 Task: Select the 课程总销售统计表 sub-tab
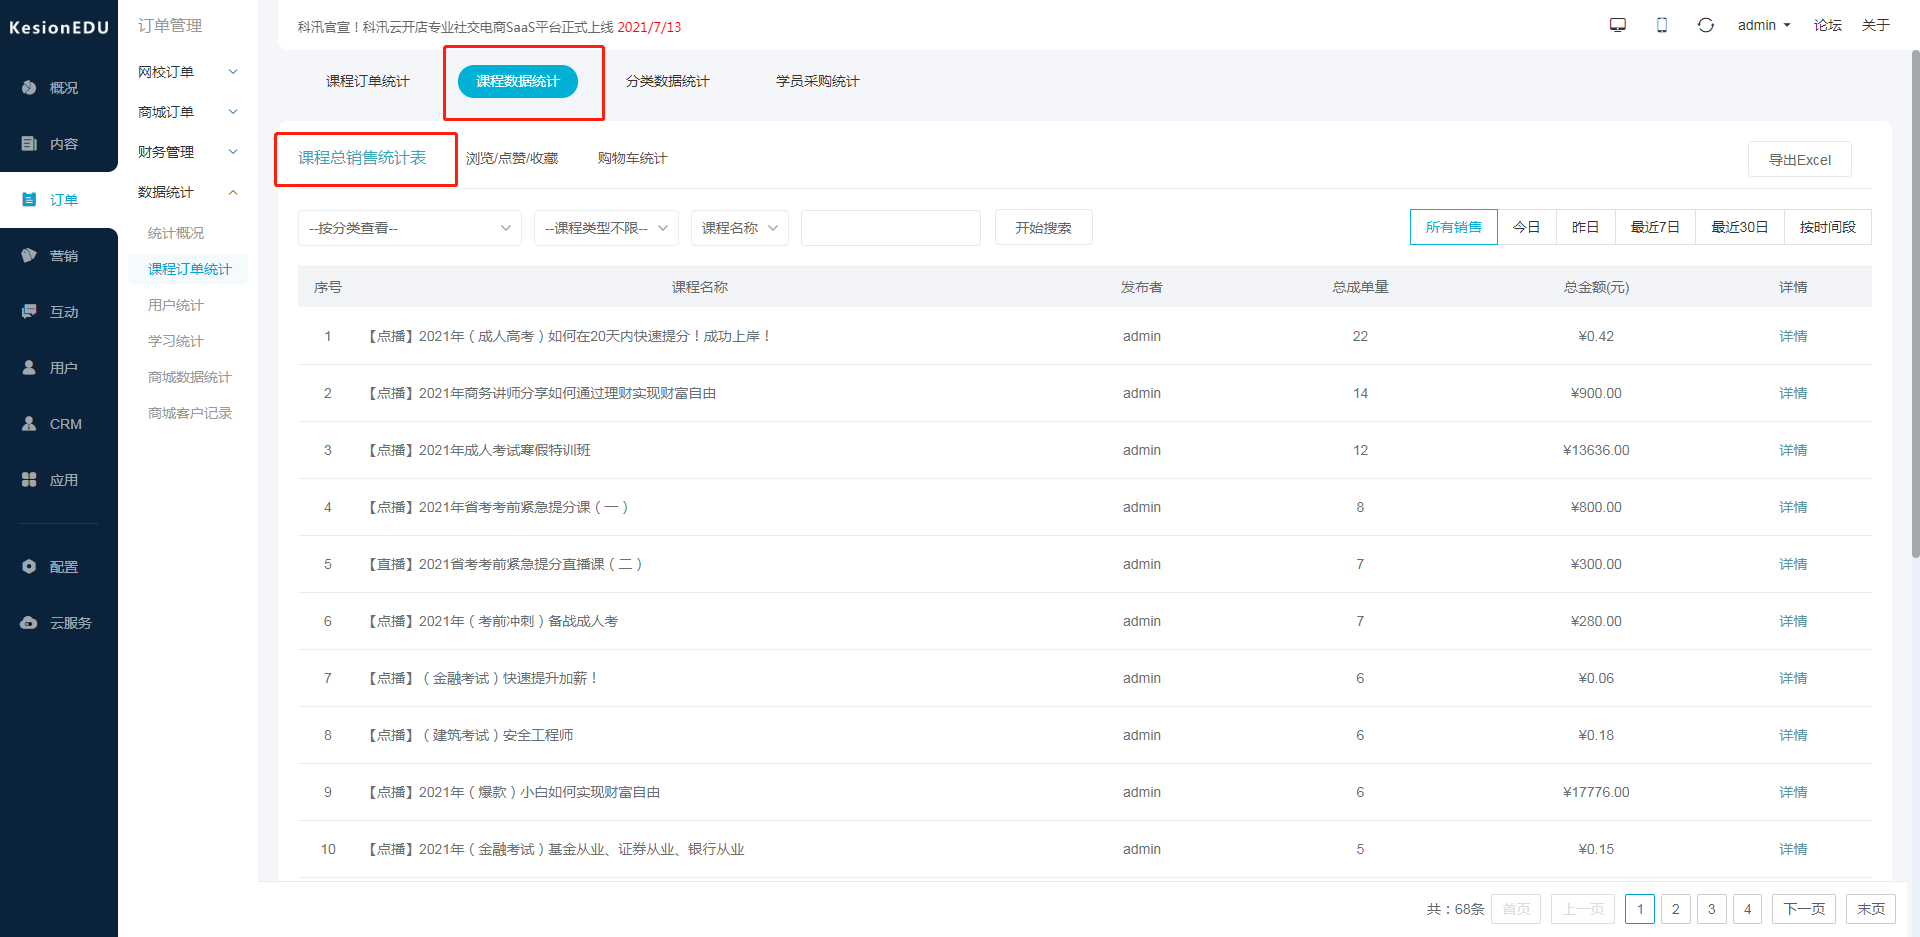[x=362, y=158]
